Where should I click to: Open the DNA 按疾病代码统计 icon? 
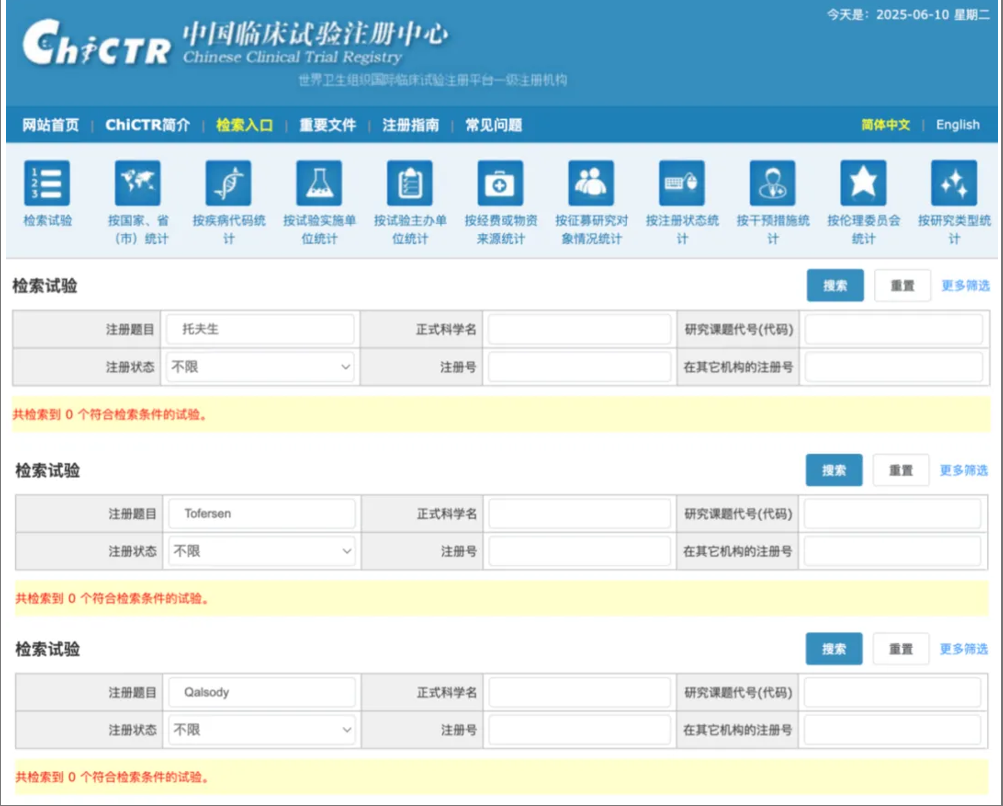pyautogui.click(x=228, y=183)
